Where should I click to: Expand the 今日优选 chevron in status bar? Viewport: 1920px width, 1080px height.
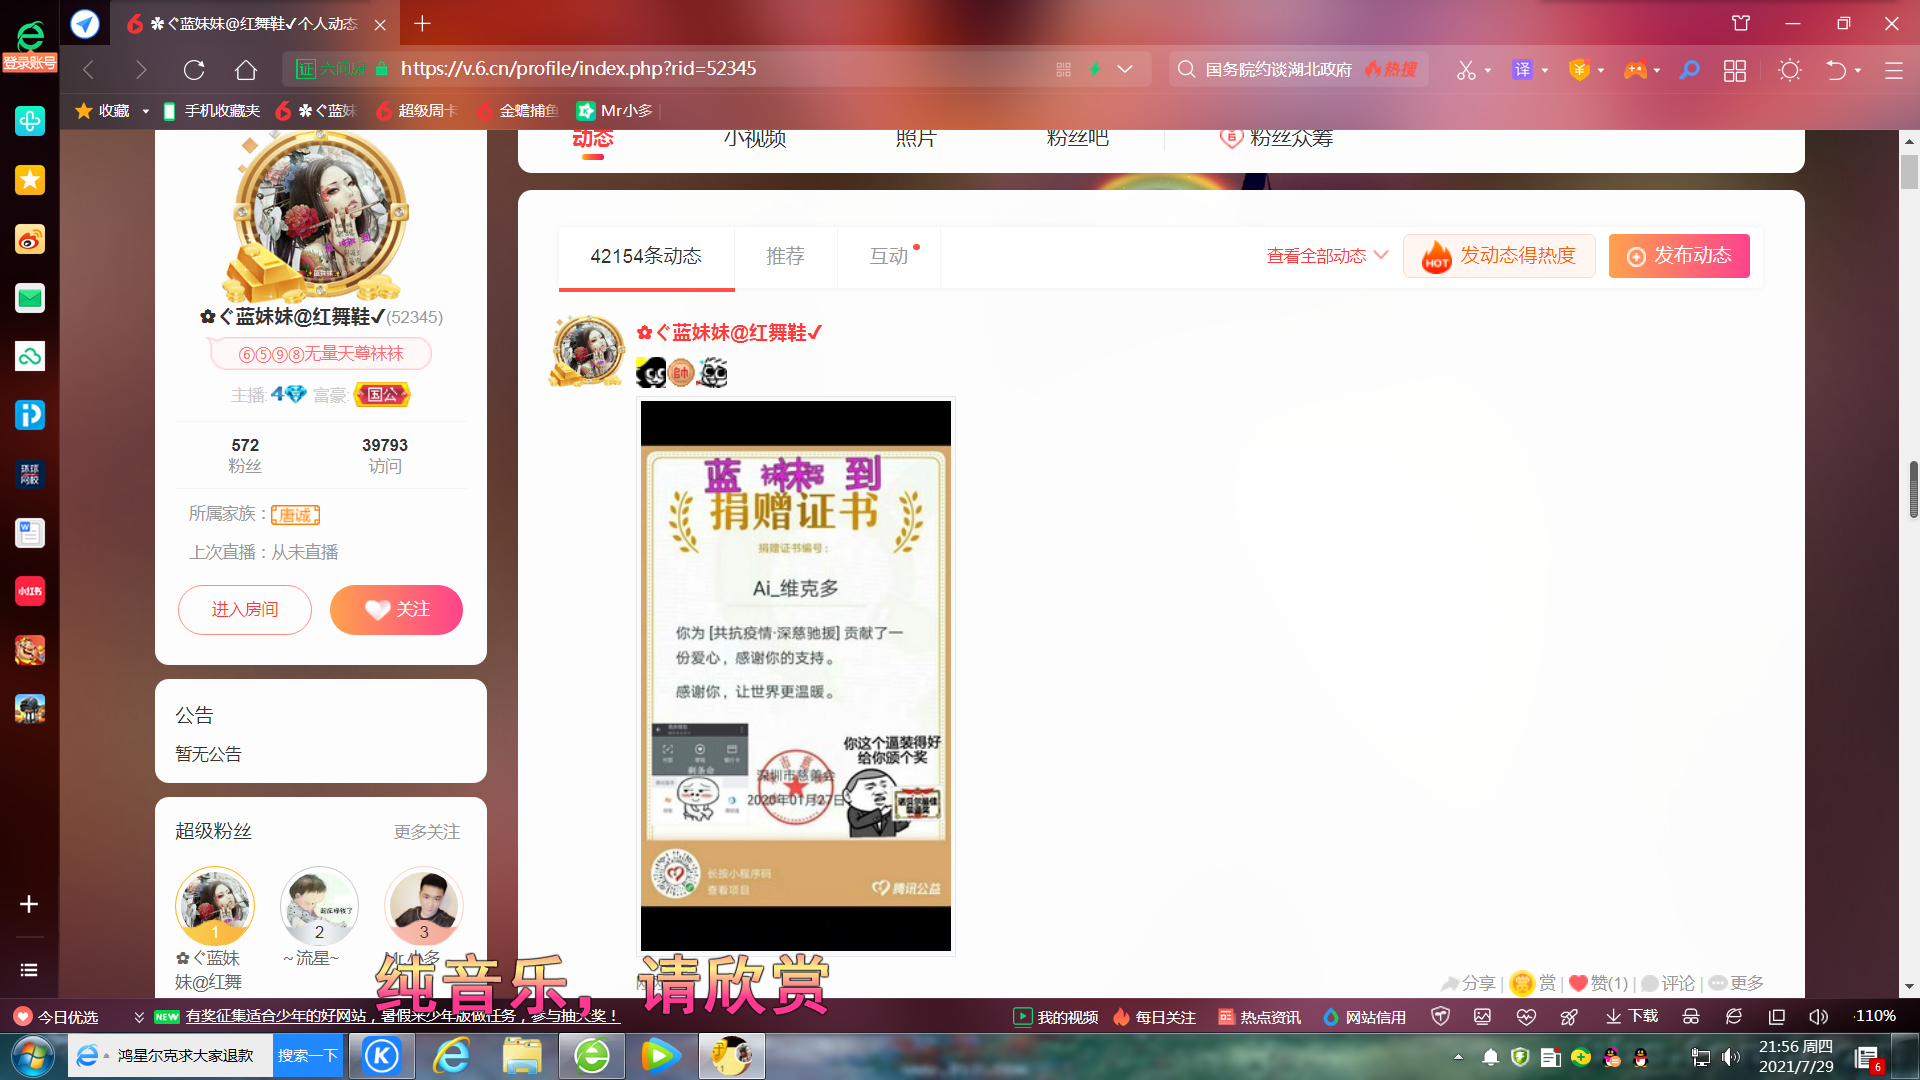pos(139,1017)
